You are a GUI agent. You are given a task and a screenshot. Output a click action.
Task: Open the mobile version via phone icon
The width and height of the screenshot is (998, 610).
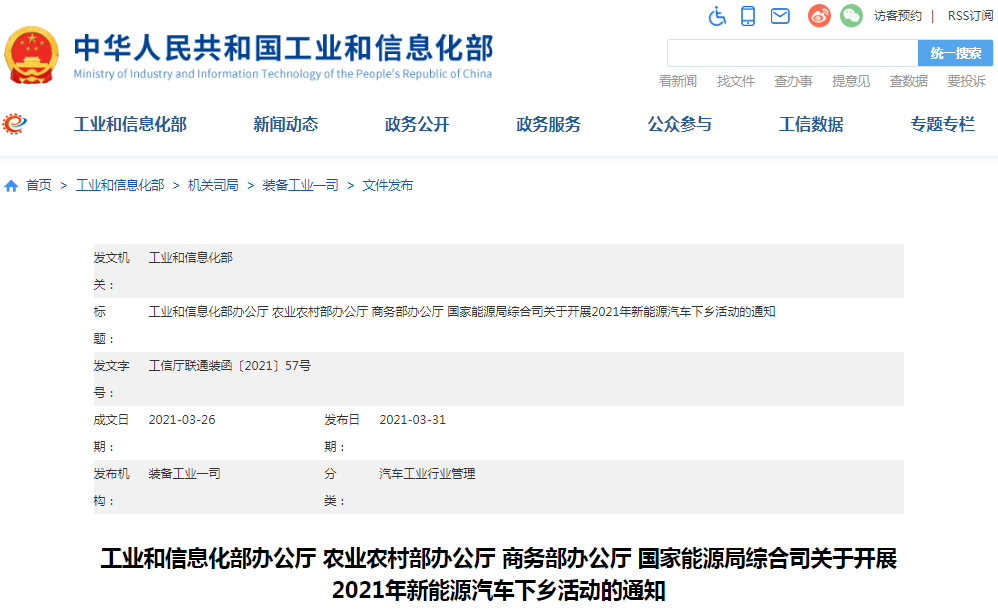coord(748,16)
